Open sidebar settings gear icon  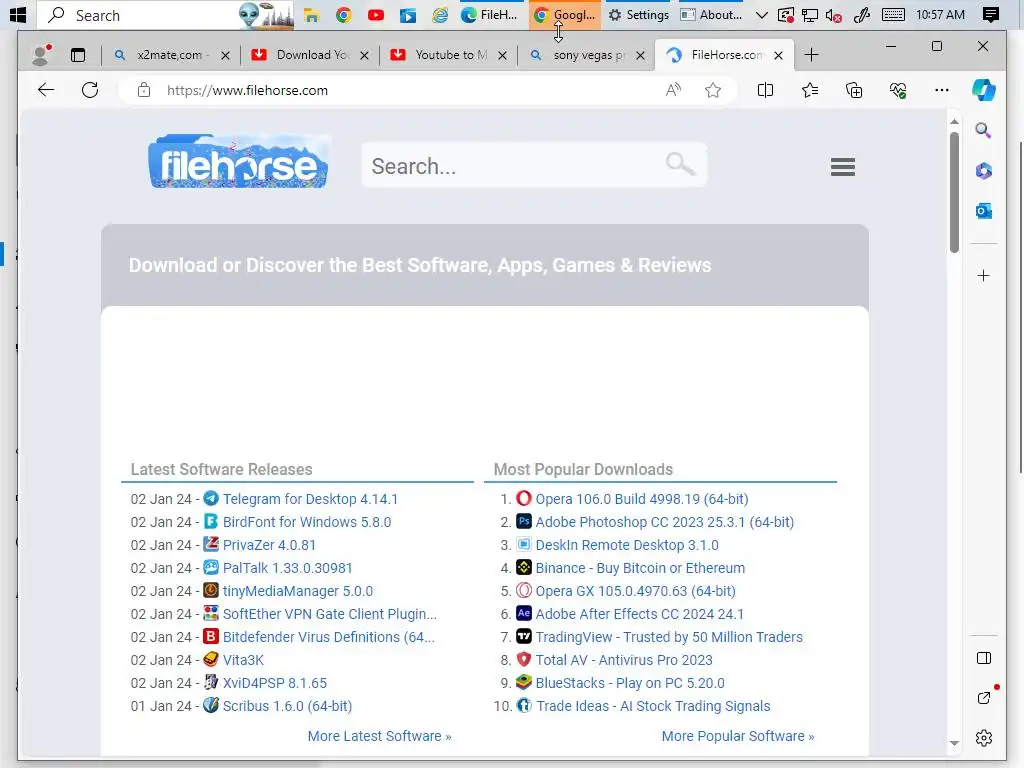click(984, 738)
